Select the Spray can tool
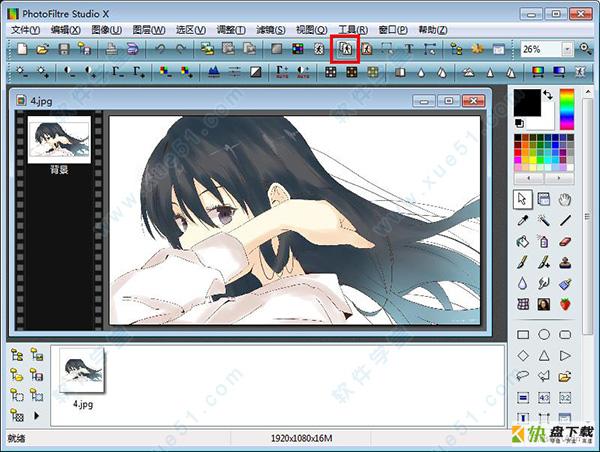Viewport: 600px width, 452px height. [543, 242]
